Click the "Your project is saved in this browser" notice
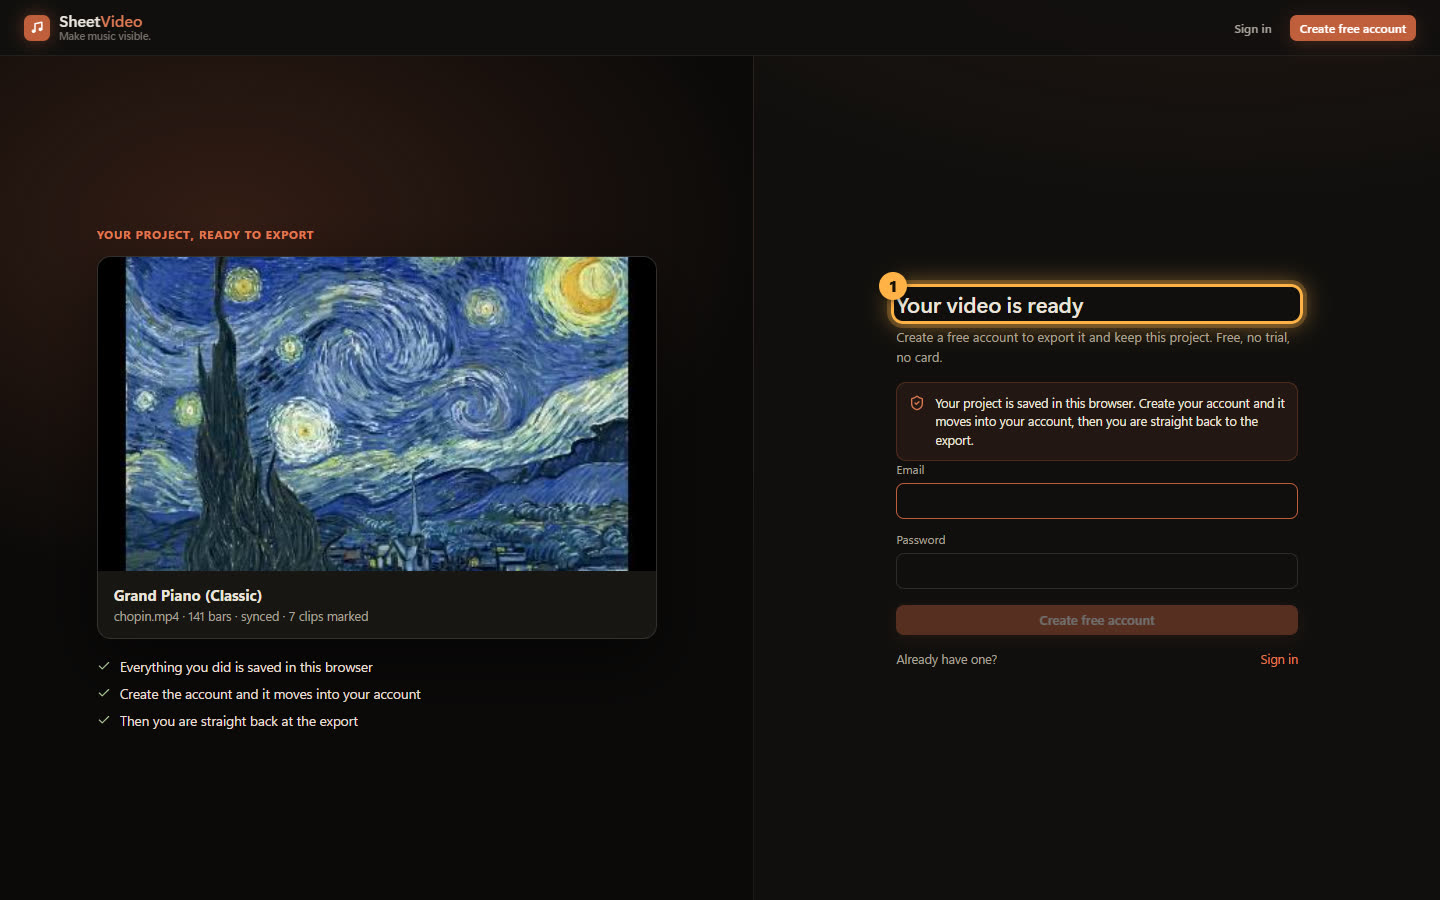Screen dimensions: 1440x900 tap(1096, 421)
